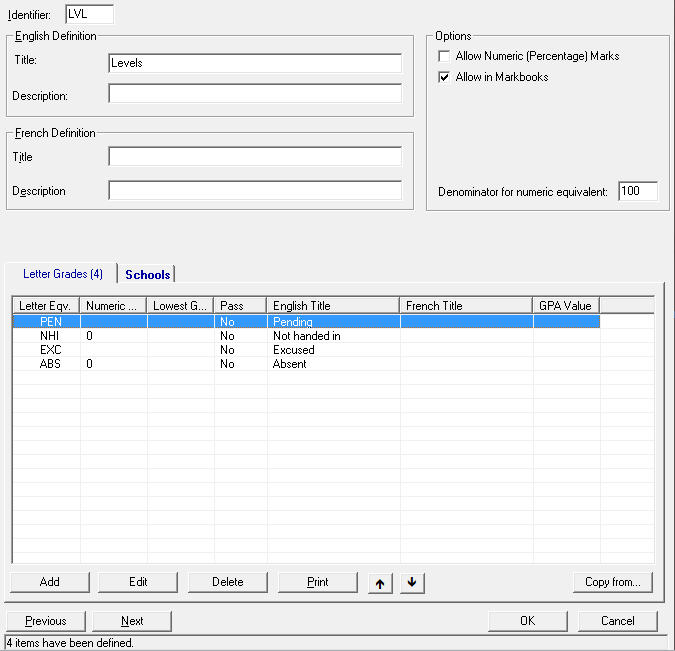Image resolution: width=675 pixels, height=651 pixels.
Task: Click the Denominator for numeric equivalent field
Action: [637, 191]
